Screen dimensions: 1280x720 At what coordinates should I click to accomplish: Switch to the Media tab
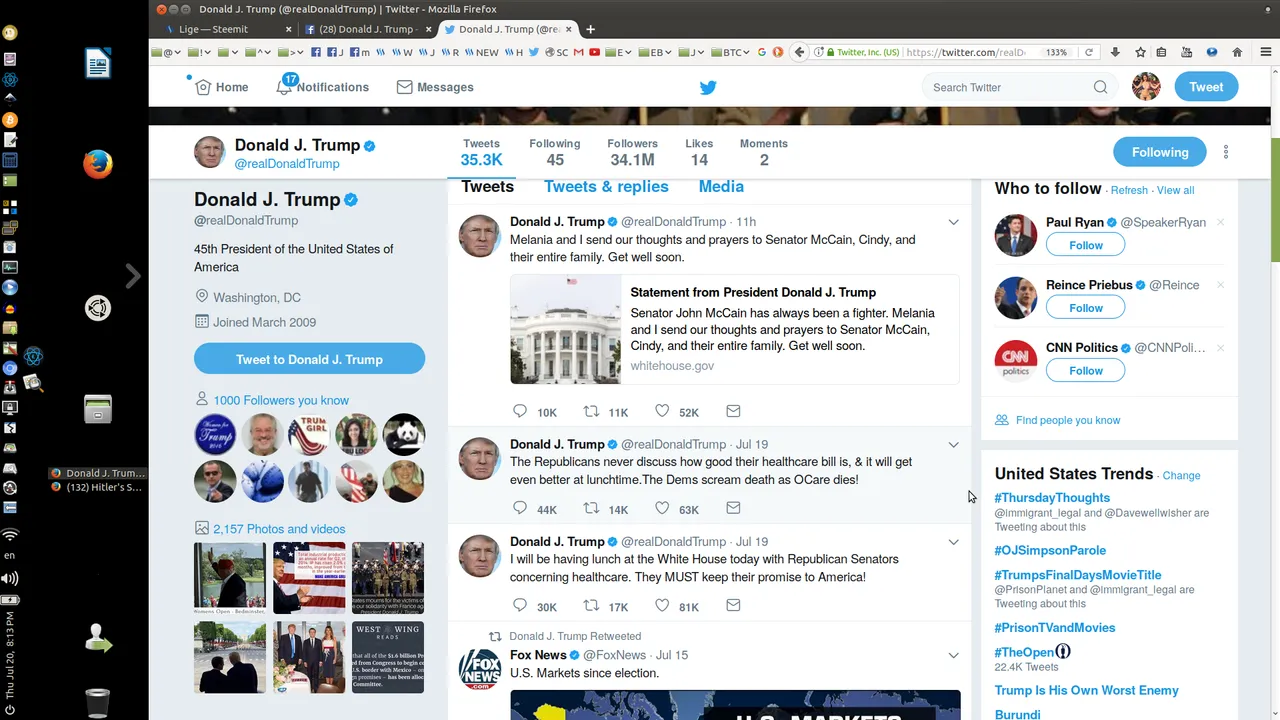coord(721,187)
